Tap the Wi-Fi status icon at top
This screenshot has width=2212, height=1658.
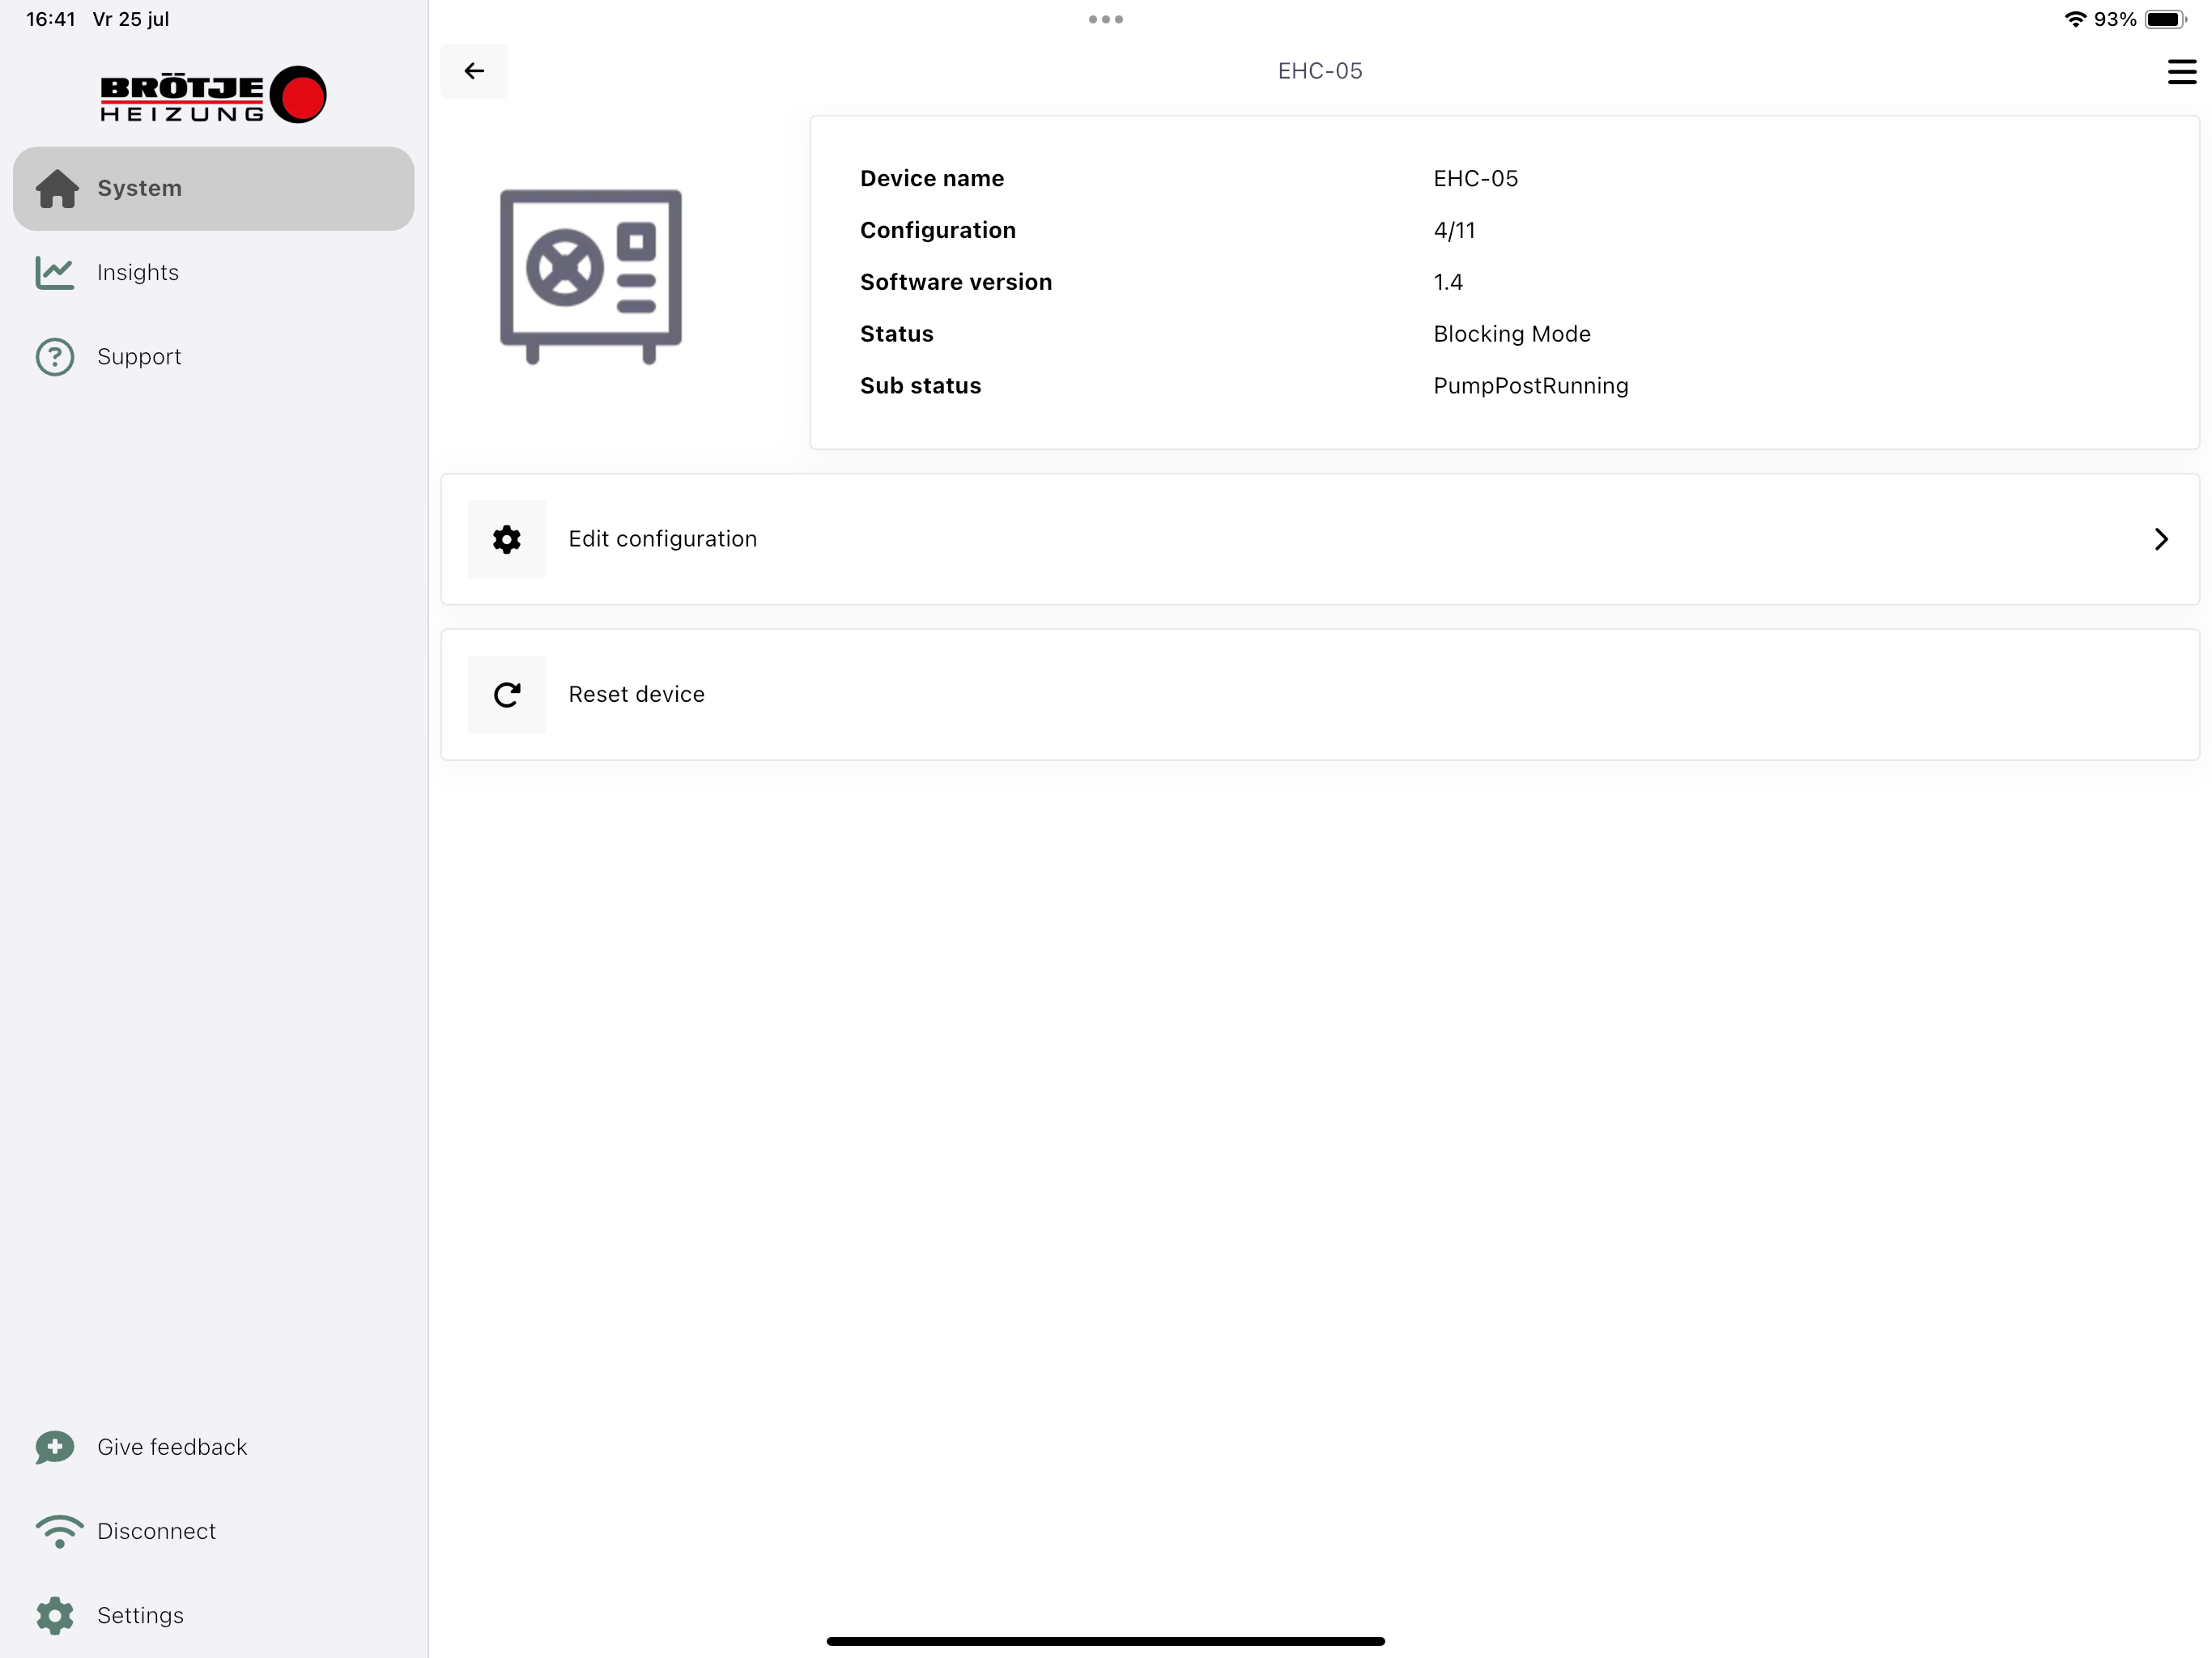tap(2075, 19)
